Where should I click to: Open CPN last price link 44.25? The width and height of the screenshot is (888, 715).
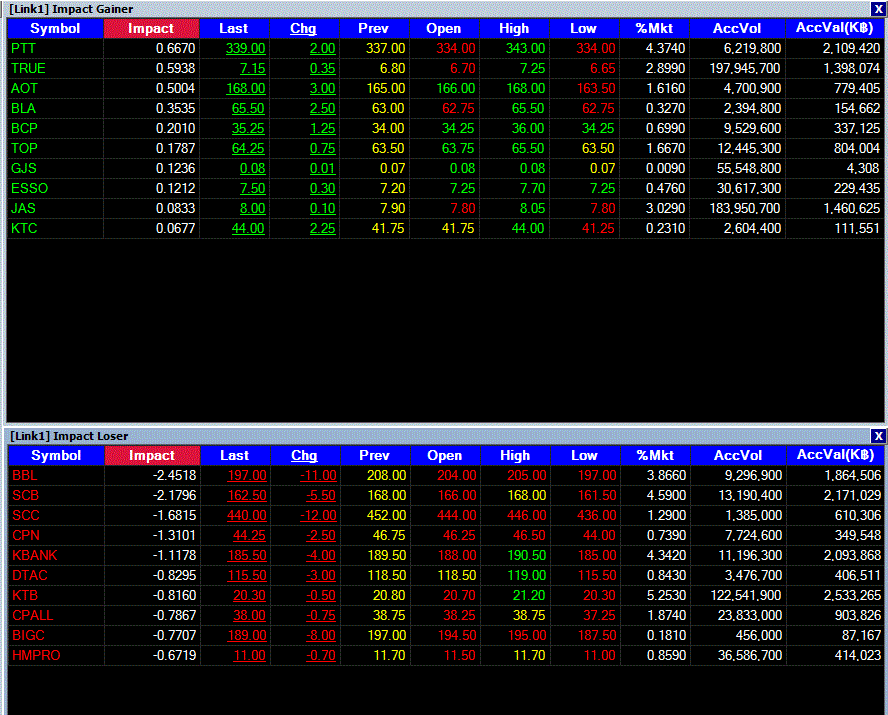[x=249, y=536]
